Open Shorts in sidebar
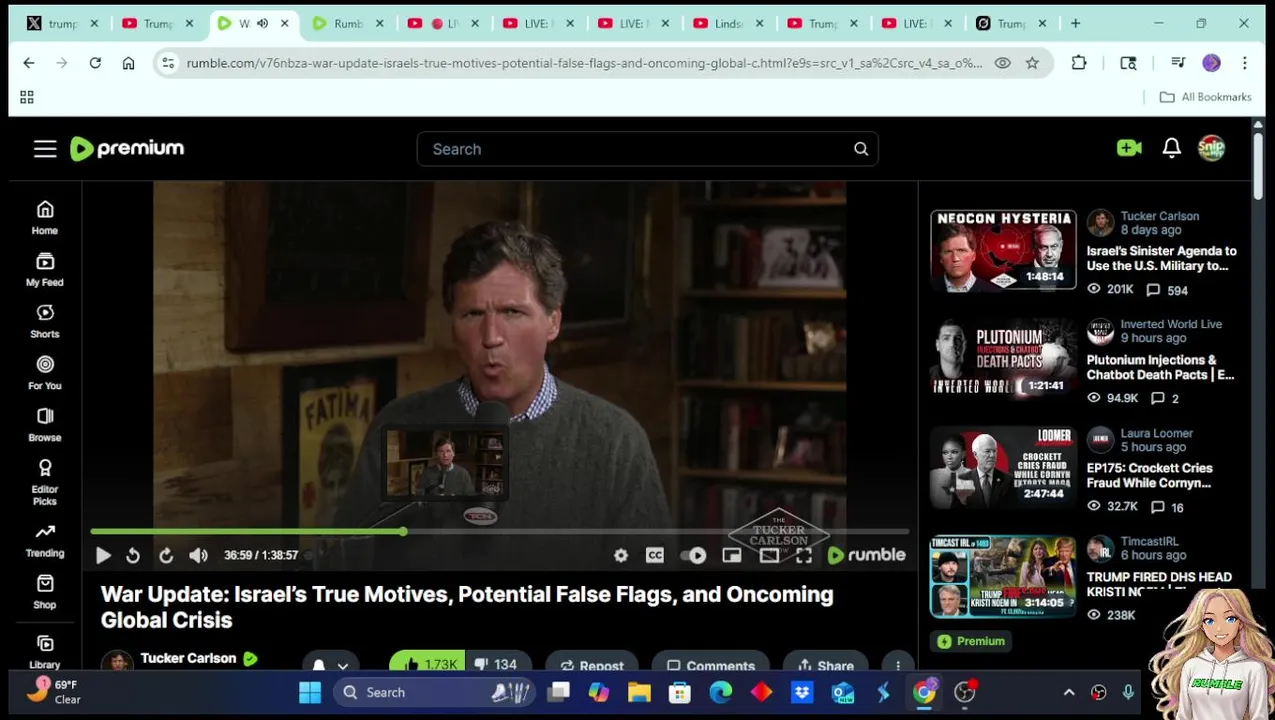The image size is (1275, 720). [x=45, y=321]
